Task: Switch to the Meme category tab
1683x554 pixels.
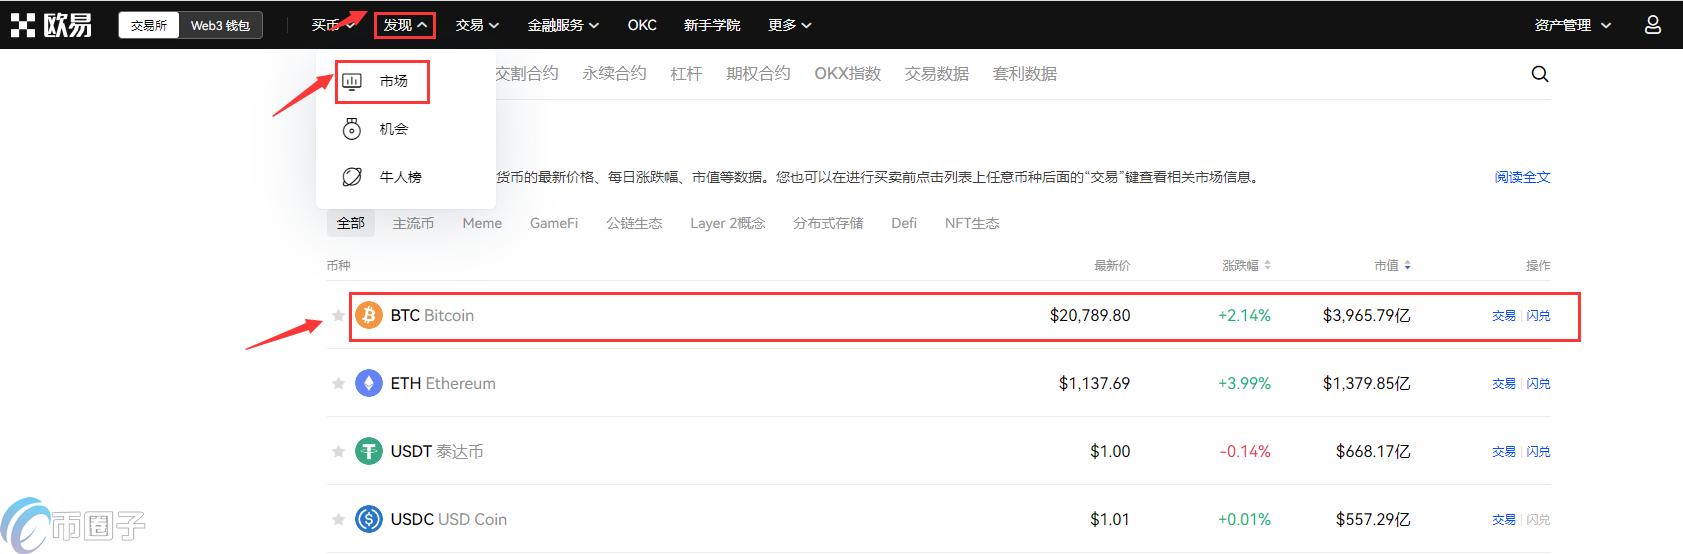Action: (x=482, y=223)
